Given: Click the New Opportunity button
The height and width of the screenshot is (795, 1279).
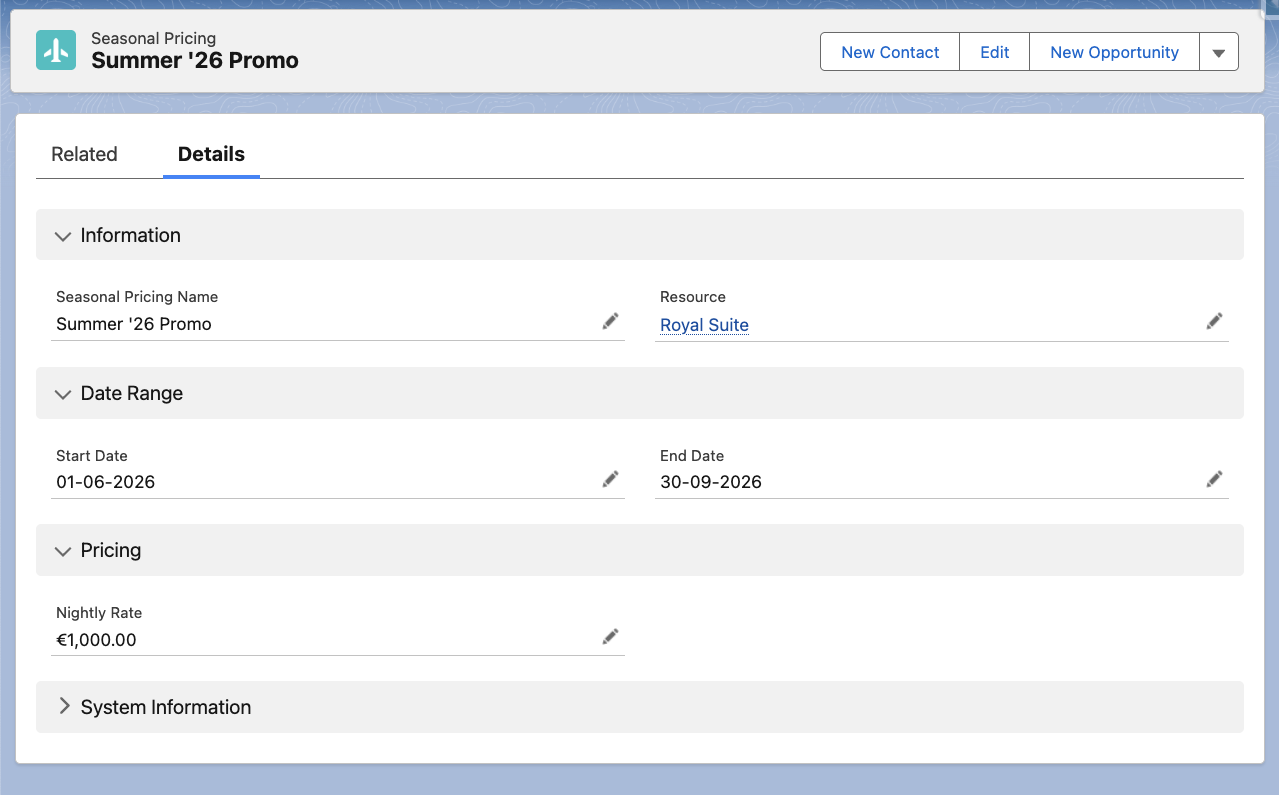Looking at the screenshot, I should pos(1113,51).
